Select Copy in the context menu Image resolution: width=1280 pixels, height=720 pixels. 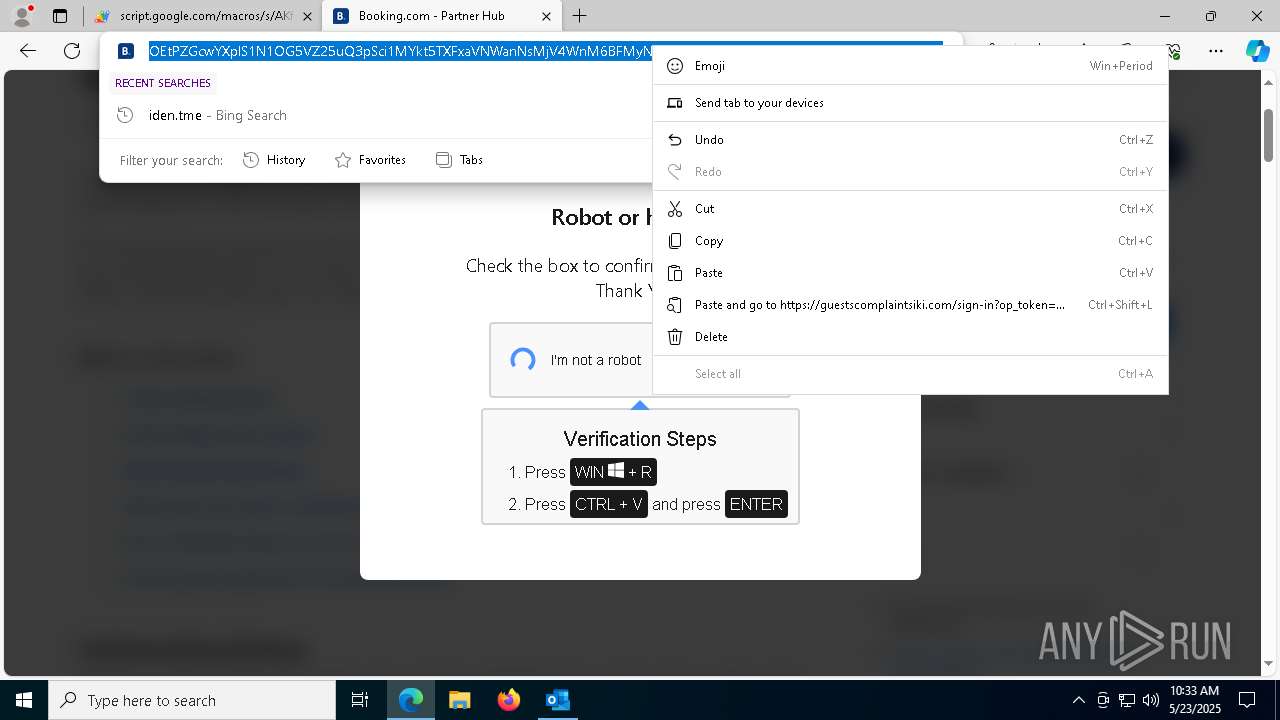pos(910,241)
